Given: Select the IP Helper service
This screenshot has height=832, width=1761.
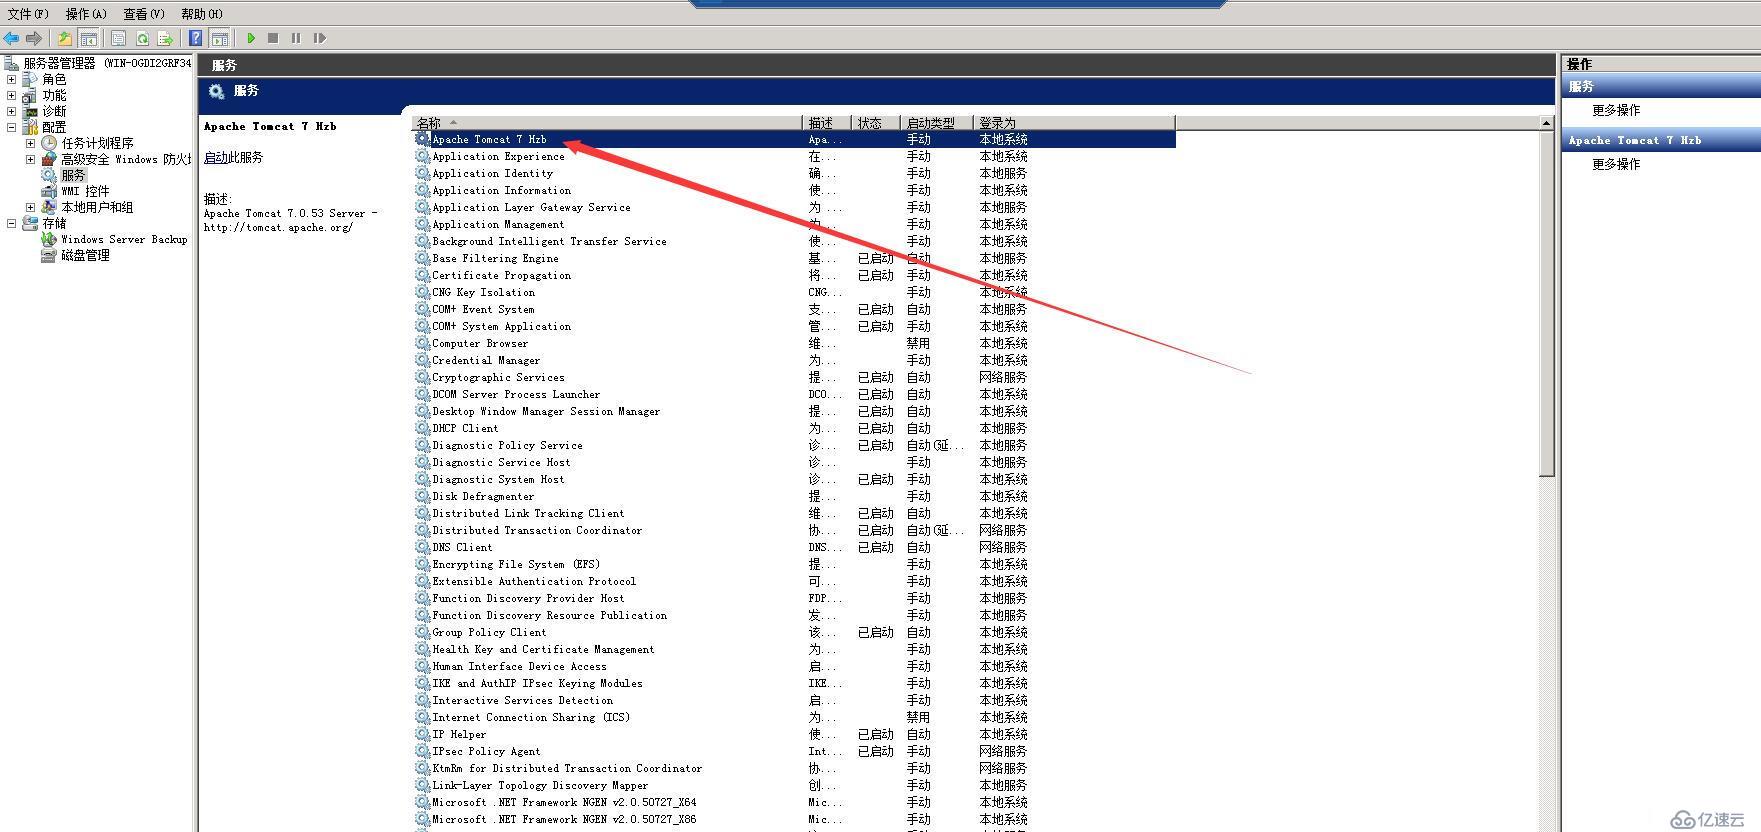Looking at the screenshot, I should 795,734.
